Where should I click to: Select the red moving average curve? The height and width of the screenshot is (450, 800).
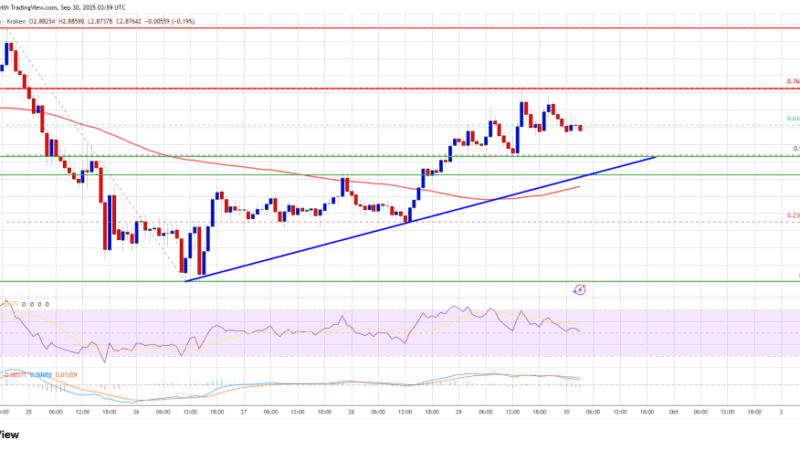click(x=290, y=170)
